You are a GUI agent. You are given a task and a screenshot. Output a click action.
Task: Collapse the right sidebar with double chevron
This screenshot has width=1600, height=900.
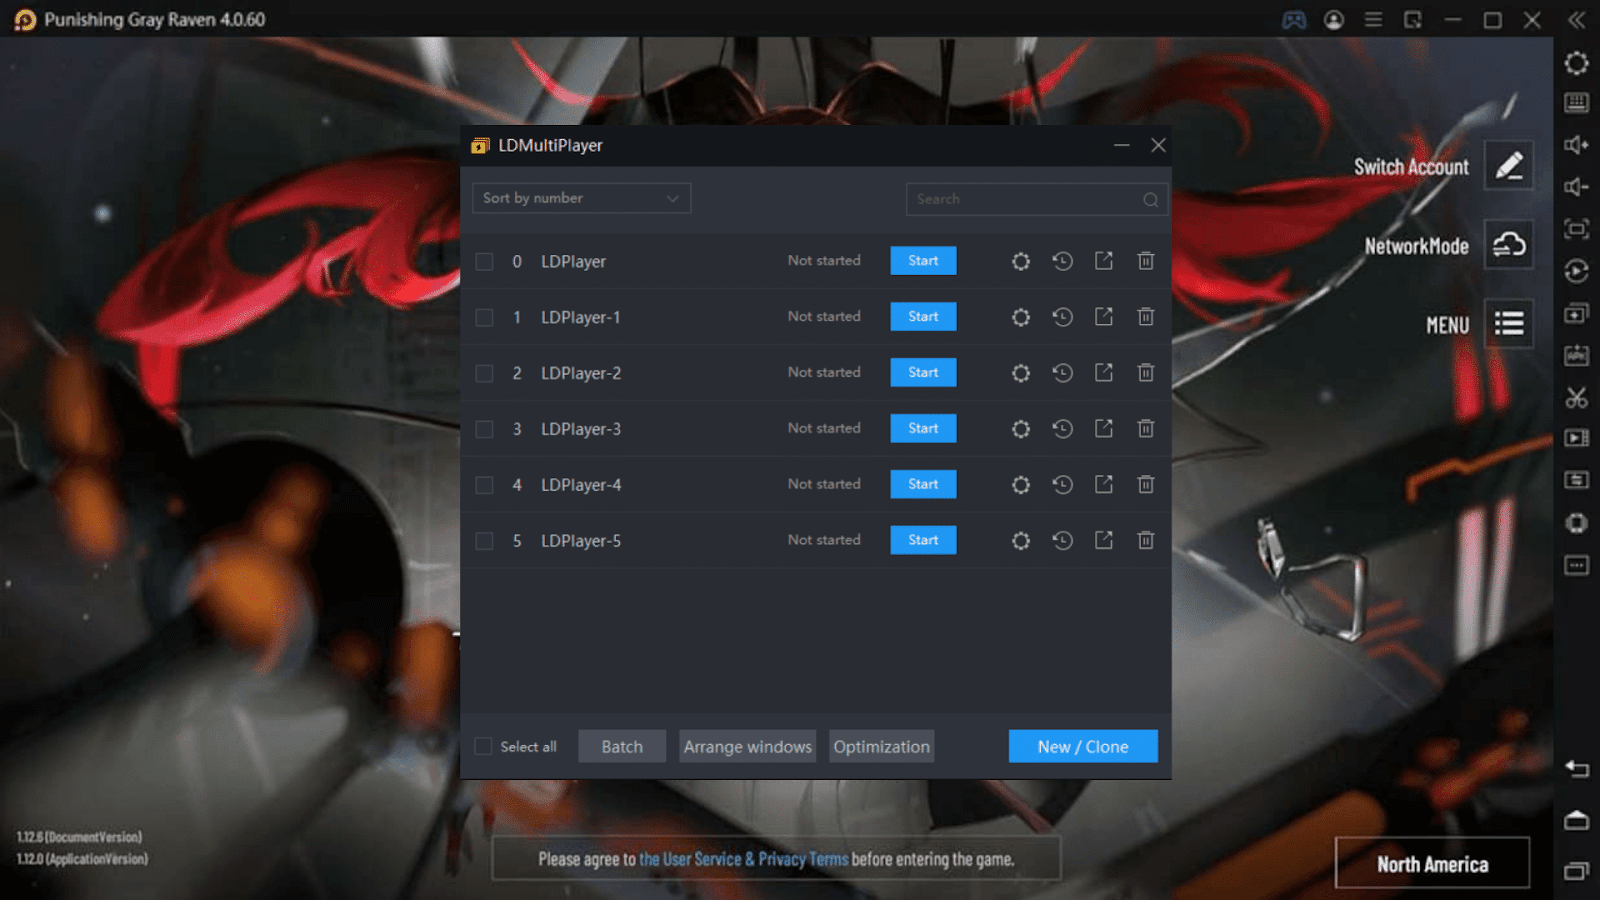pos(1577,20)
